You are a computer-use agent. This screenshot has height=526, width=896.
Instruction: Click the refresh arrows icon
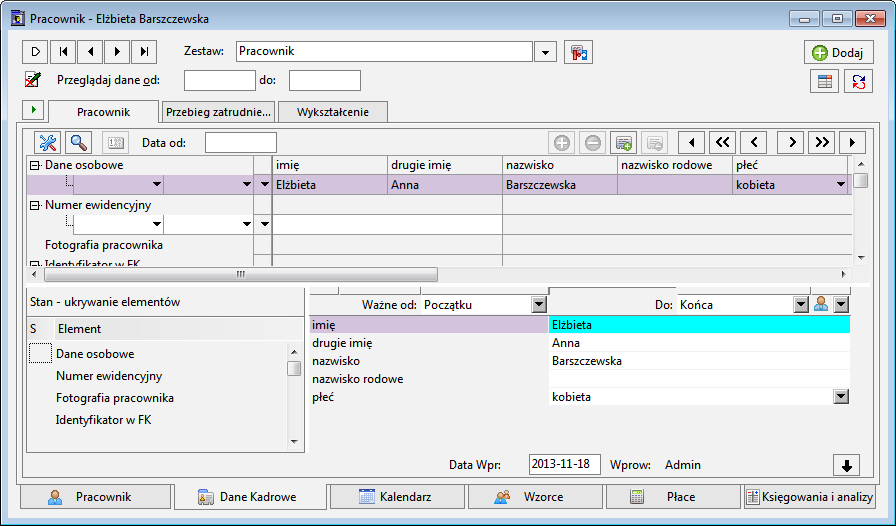859,81
